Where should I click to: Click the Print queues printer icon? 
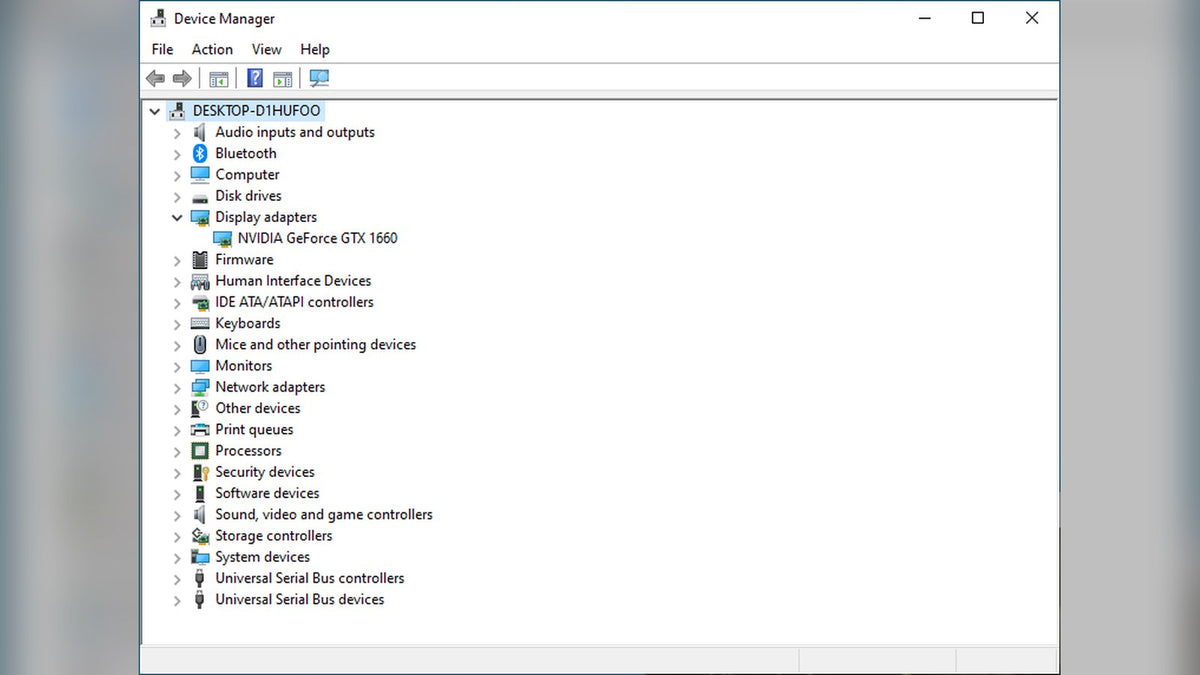point(199,429)
